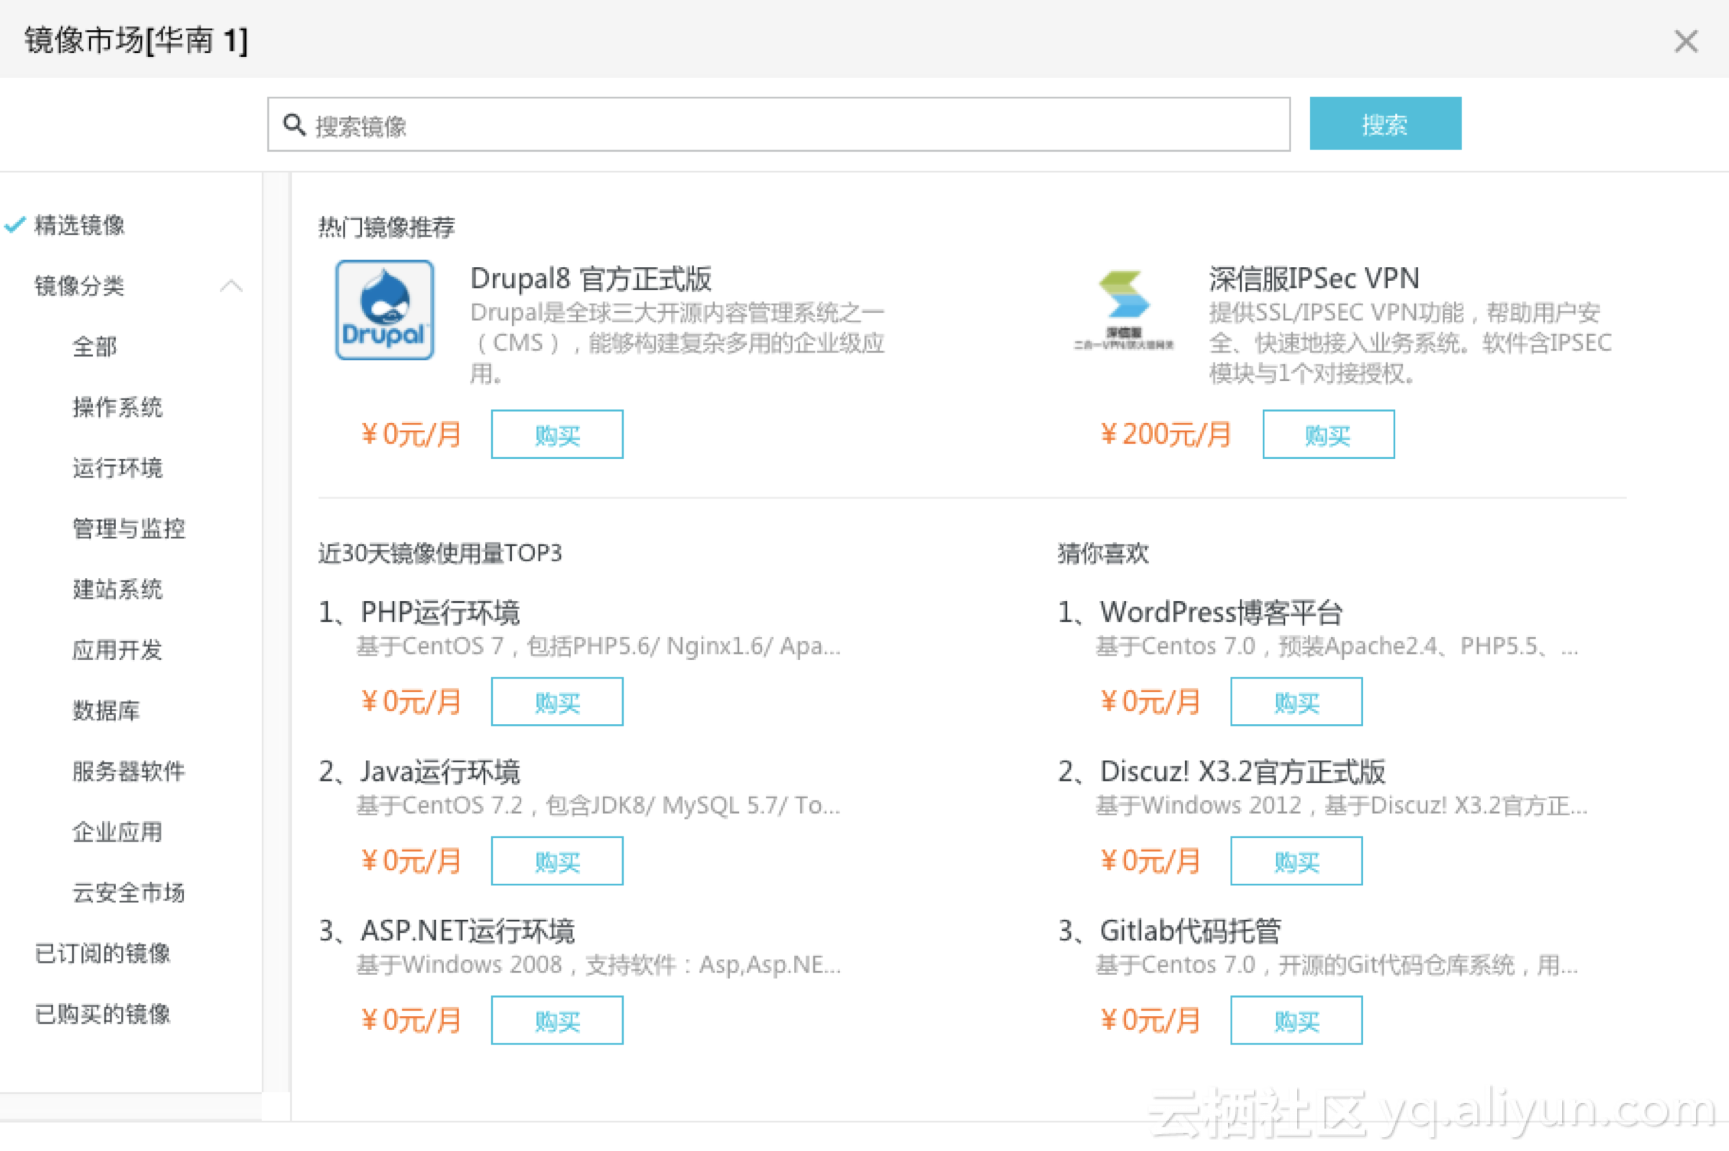Open the Drupal8 官方正式版 title

click(x=591, y=278)
